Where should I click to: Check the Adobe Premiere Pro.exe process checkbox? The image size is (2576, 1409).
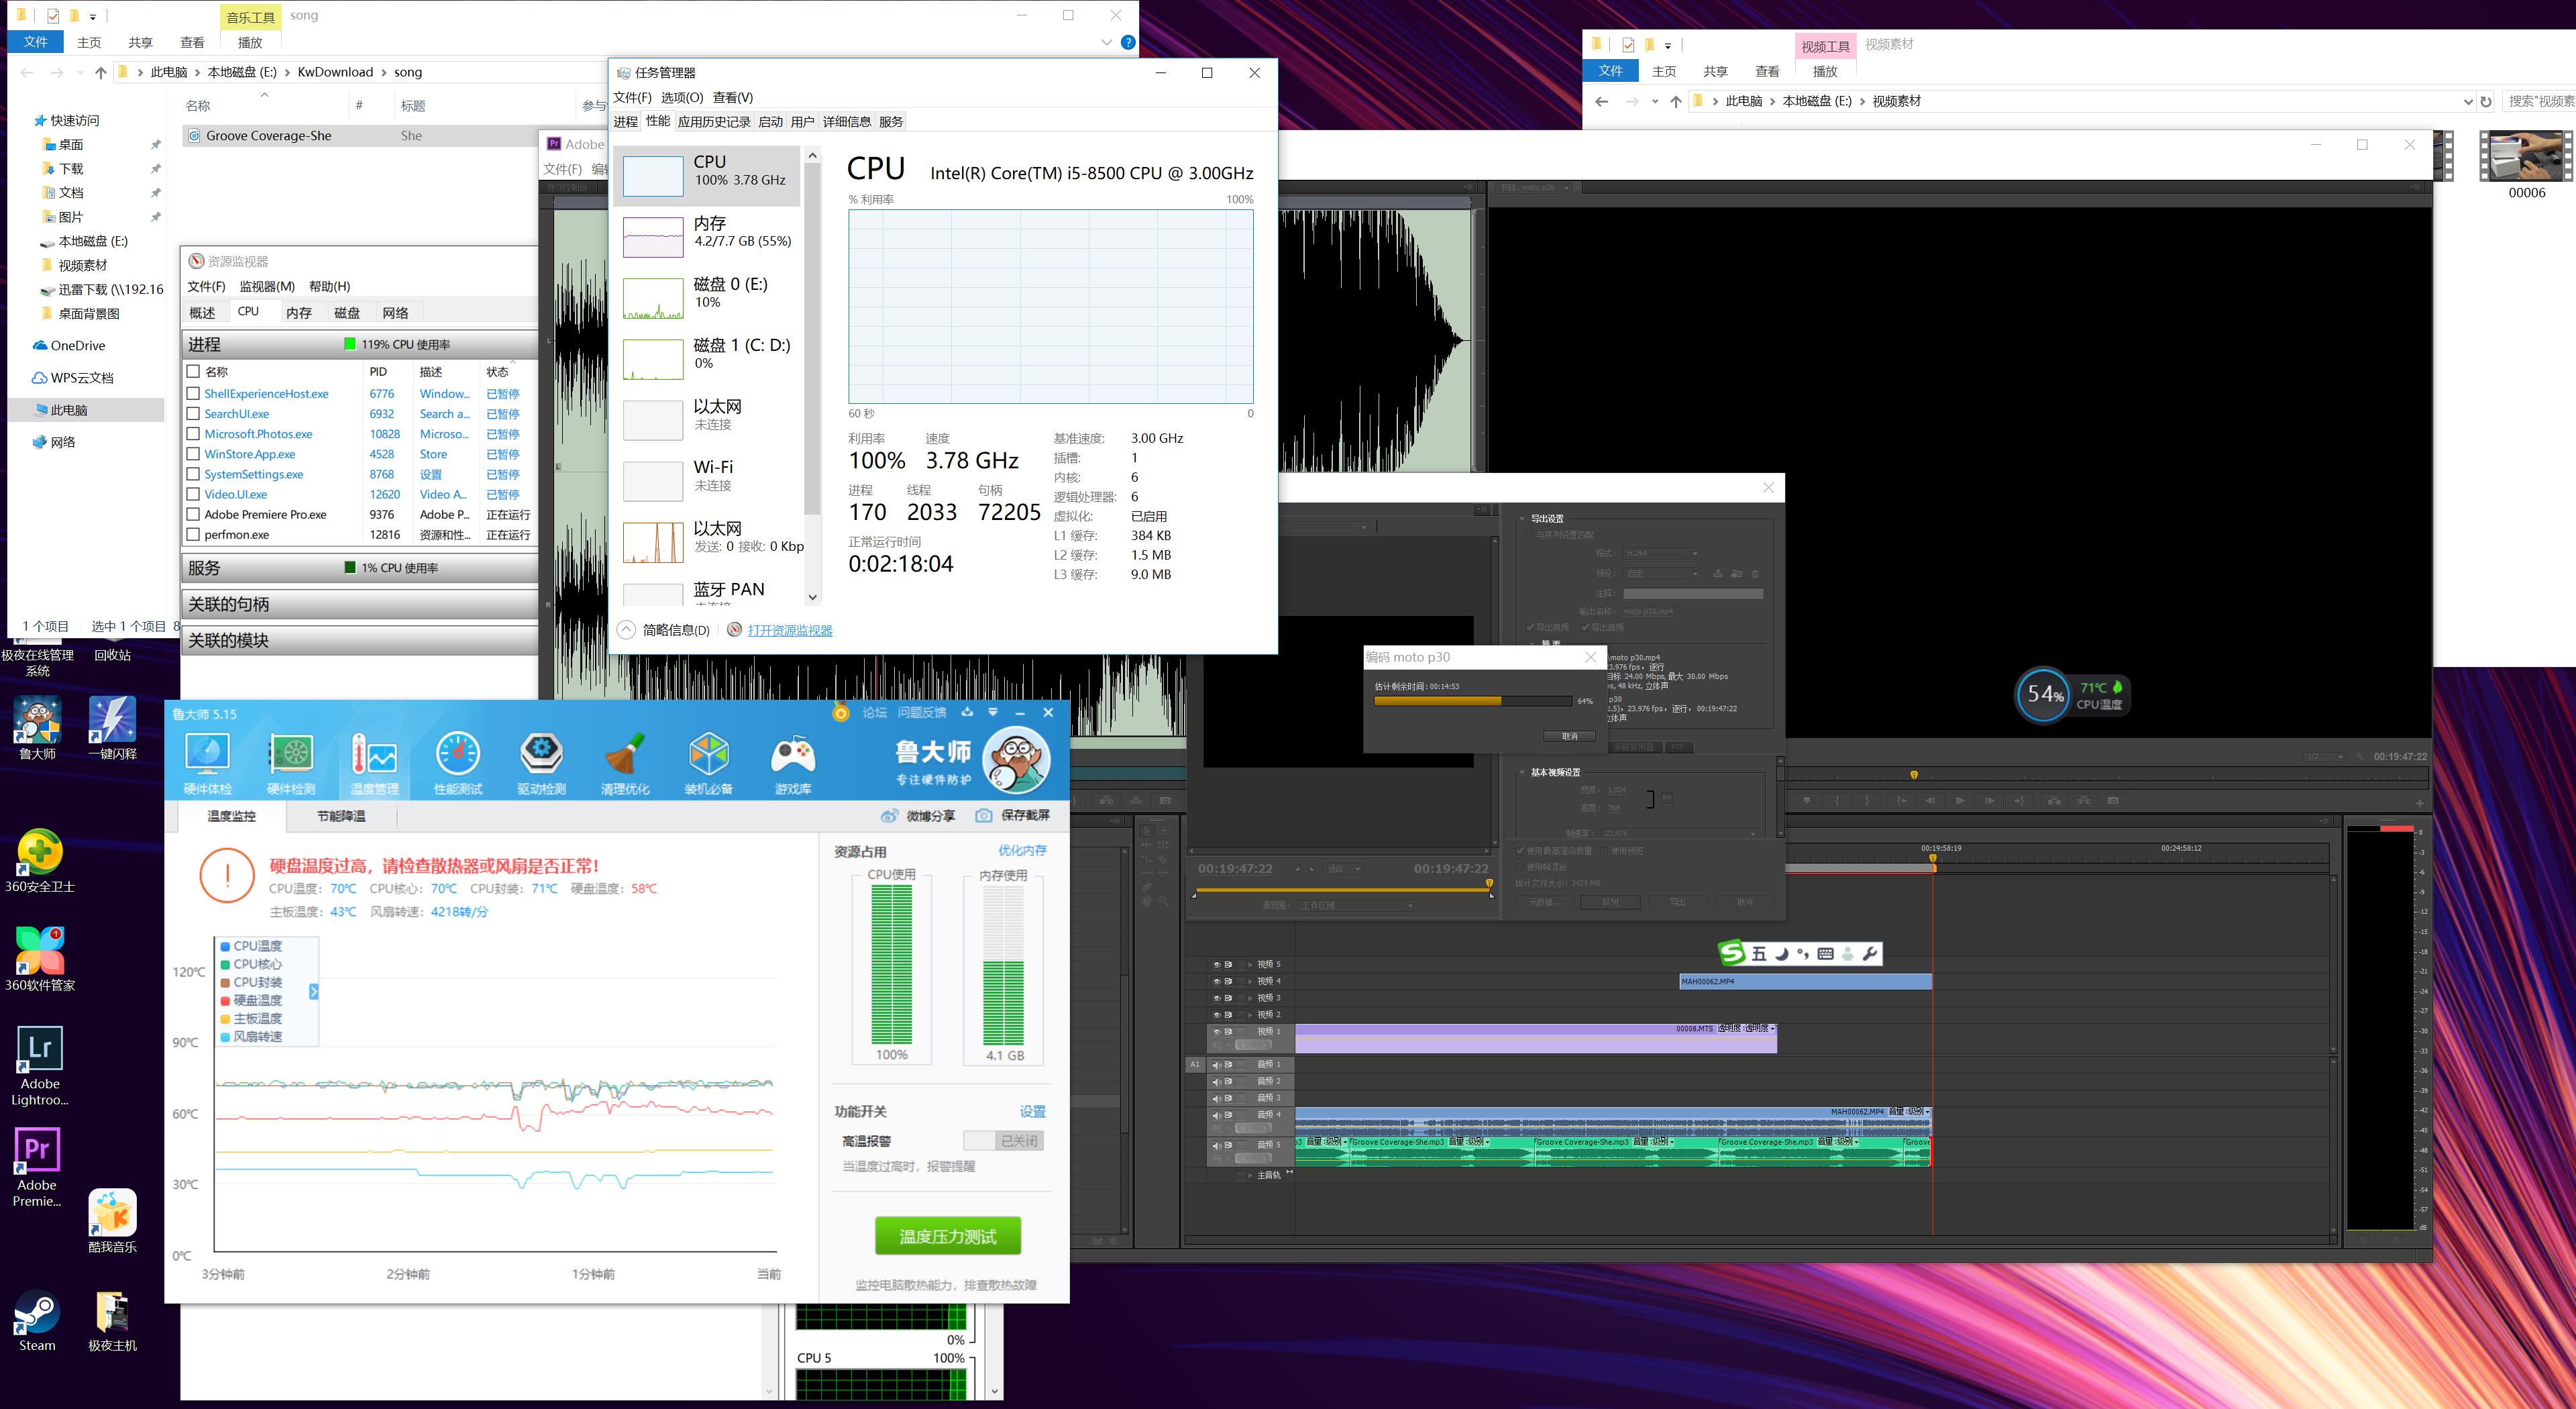[194, 514]
